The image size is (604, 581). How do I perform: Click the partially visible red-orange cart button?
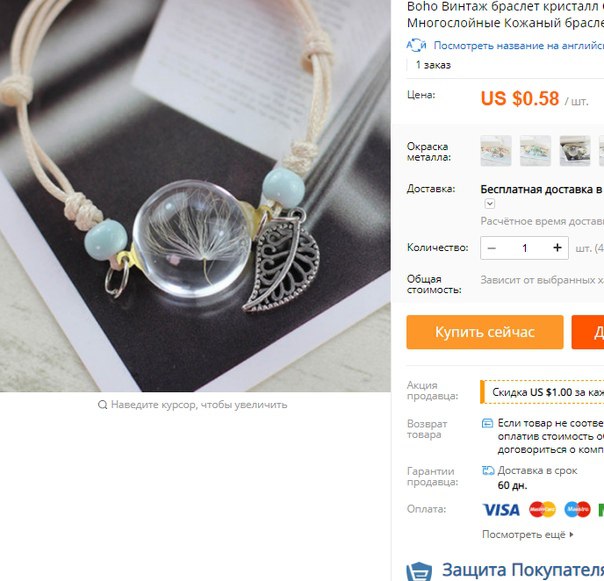coord(588,332)
